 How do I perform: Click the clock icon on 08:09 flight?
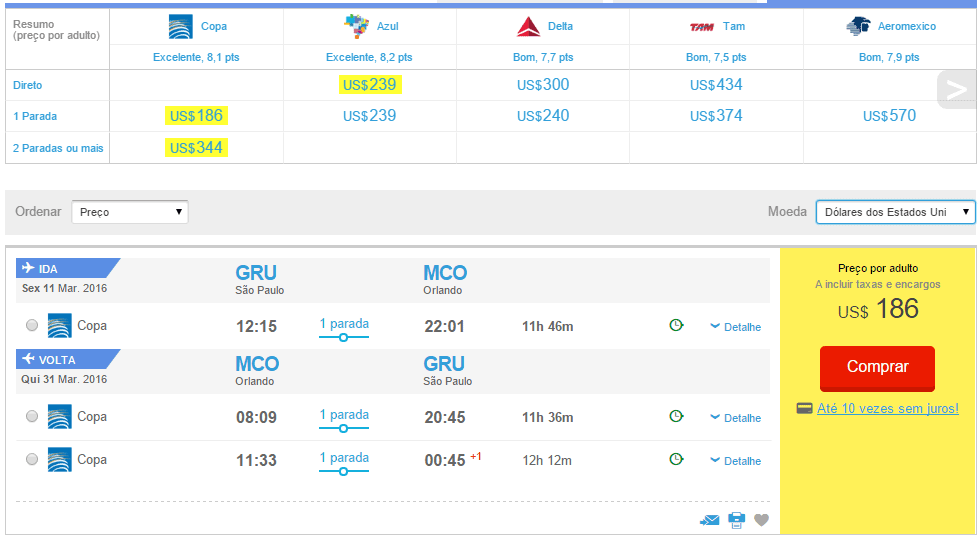click(x=676, y=416)
